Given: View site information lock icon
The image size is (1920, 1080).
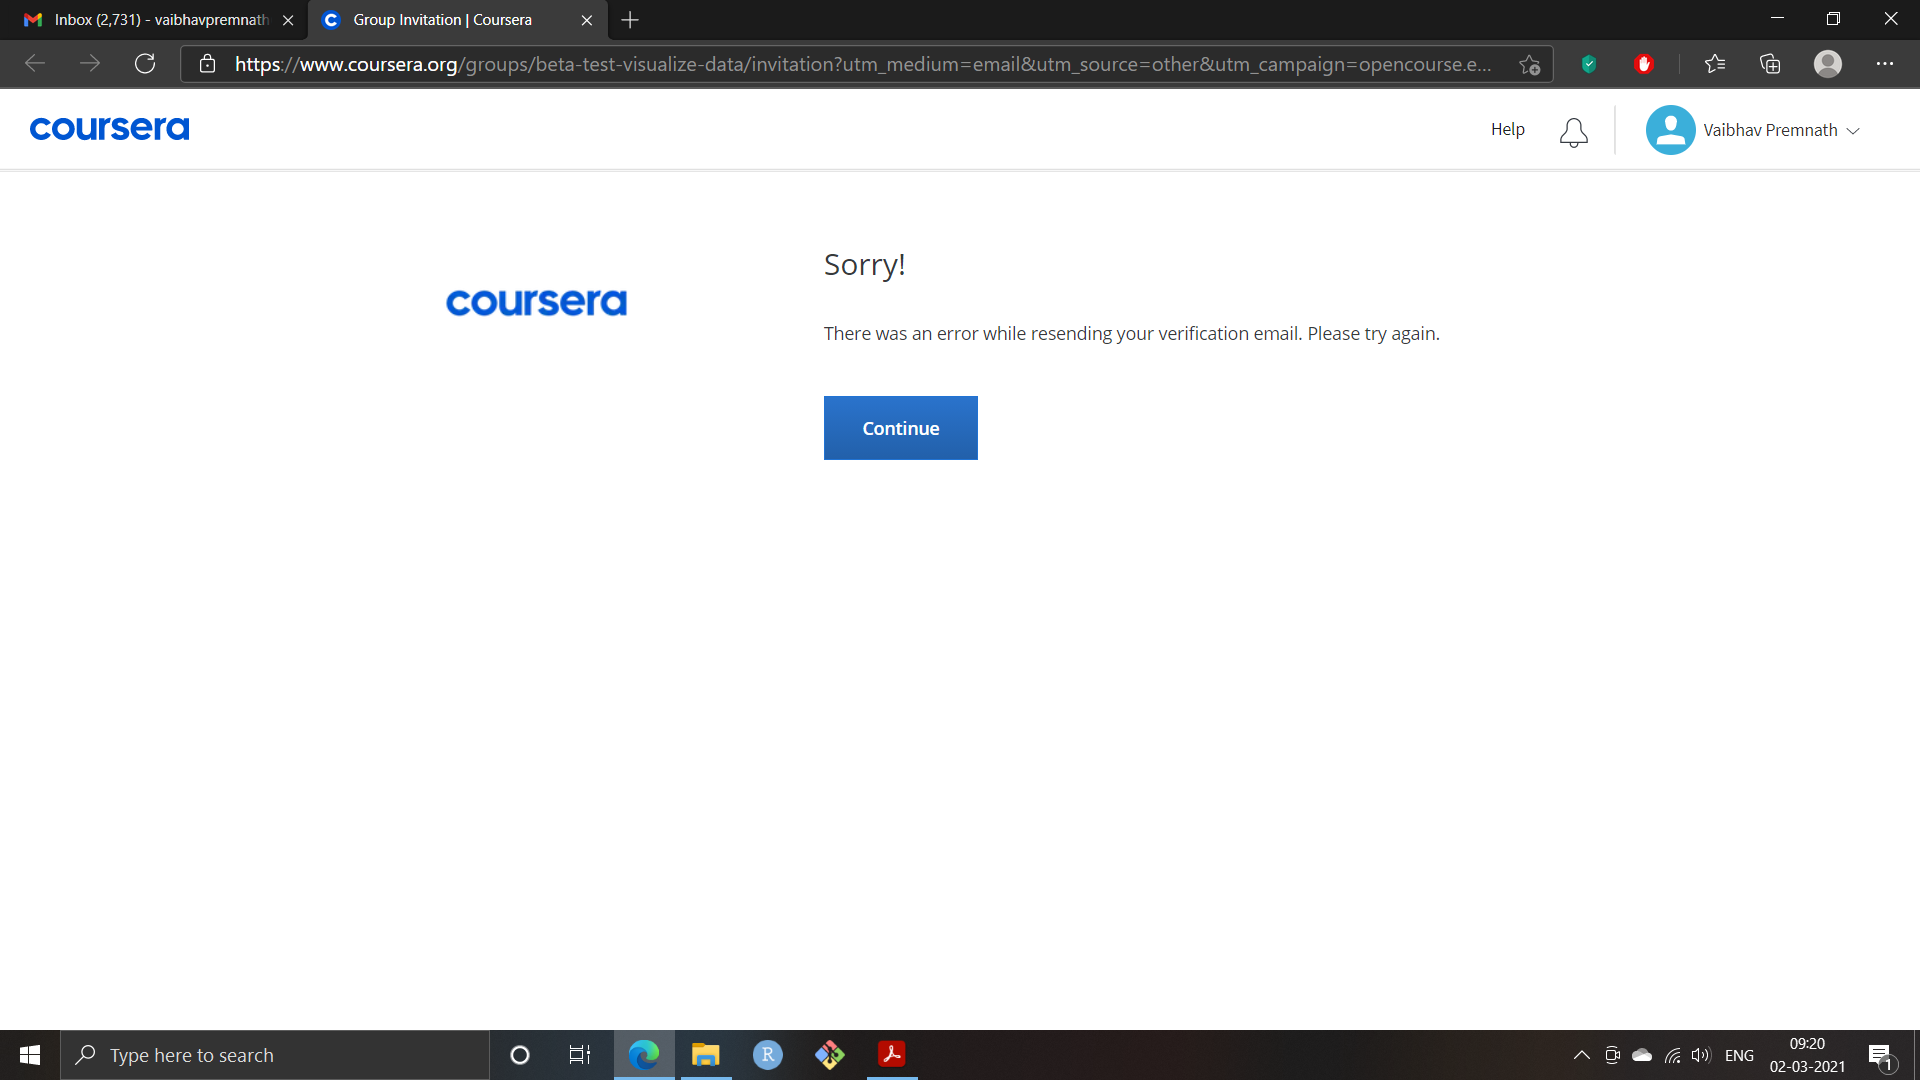Looking at the screenshot, I should 207,64.
